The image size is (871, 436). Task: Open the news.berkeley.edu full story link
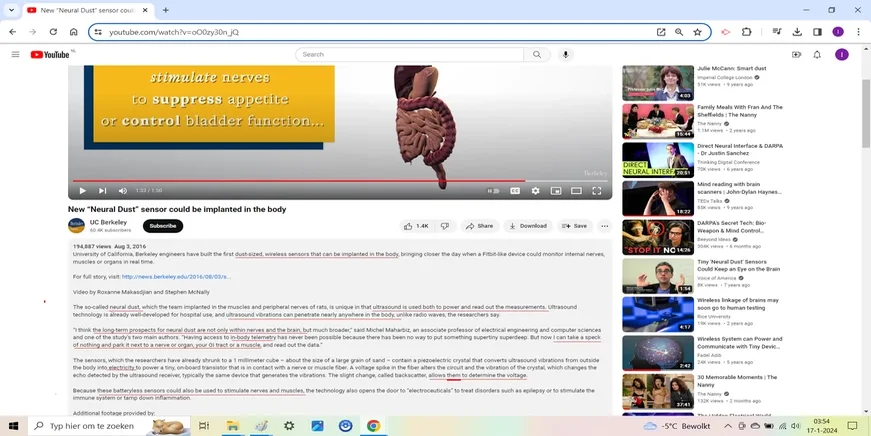coord(176,277)
